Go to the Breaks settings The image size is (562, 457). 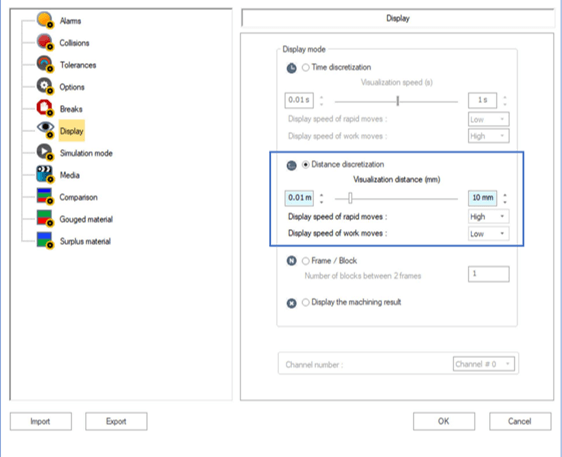pyautogui.click(x=71, y=109)
